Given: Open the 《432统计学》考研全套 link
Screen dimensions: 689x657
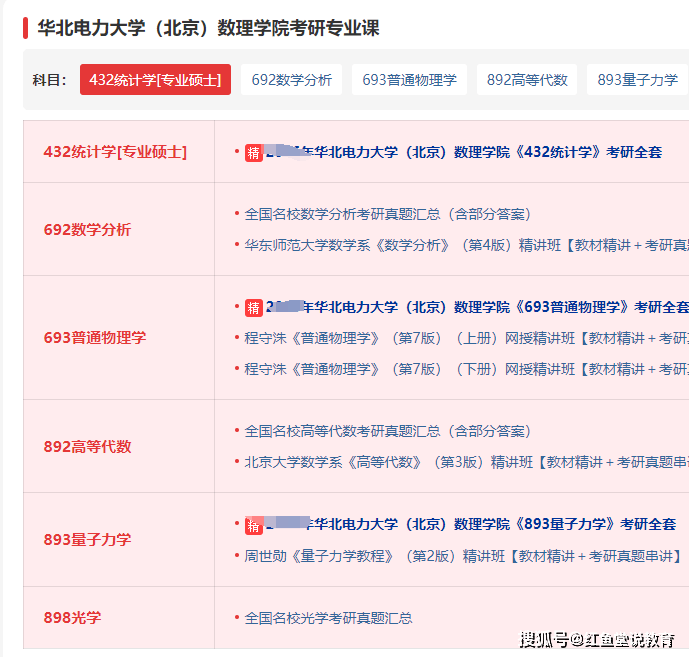Looking at the screenshot, I should click(464, 152).
